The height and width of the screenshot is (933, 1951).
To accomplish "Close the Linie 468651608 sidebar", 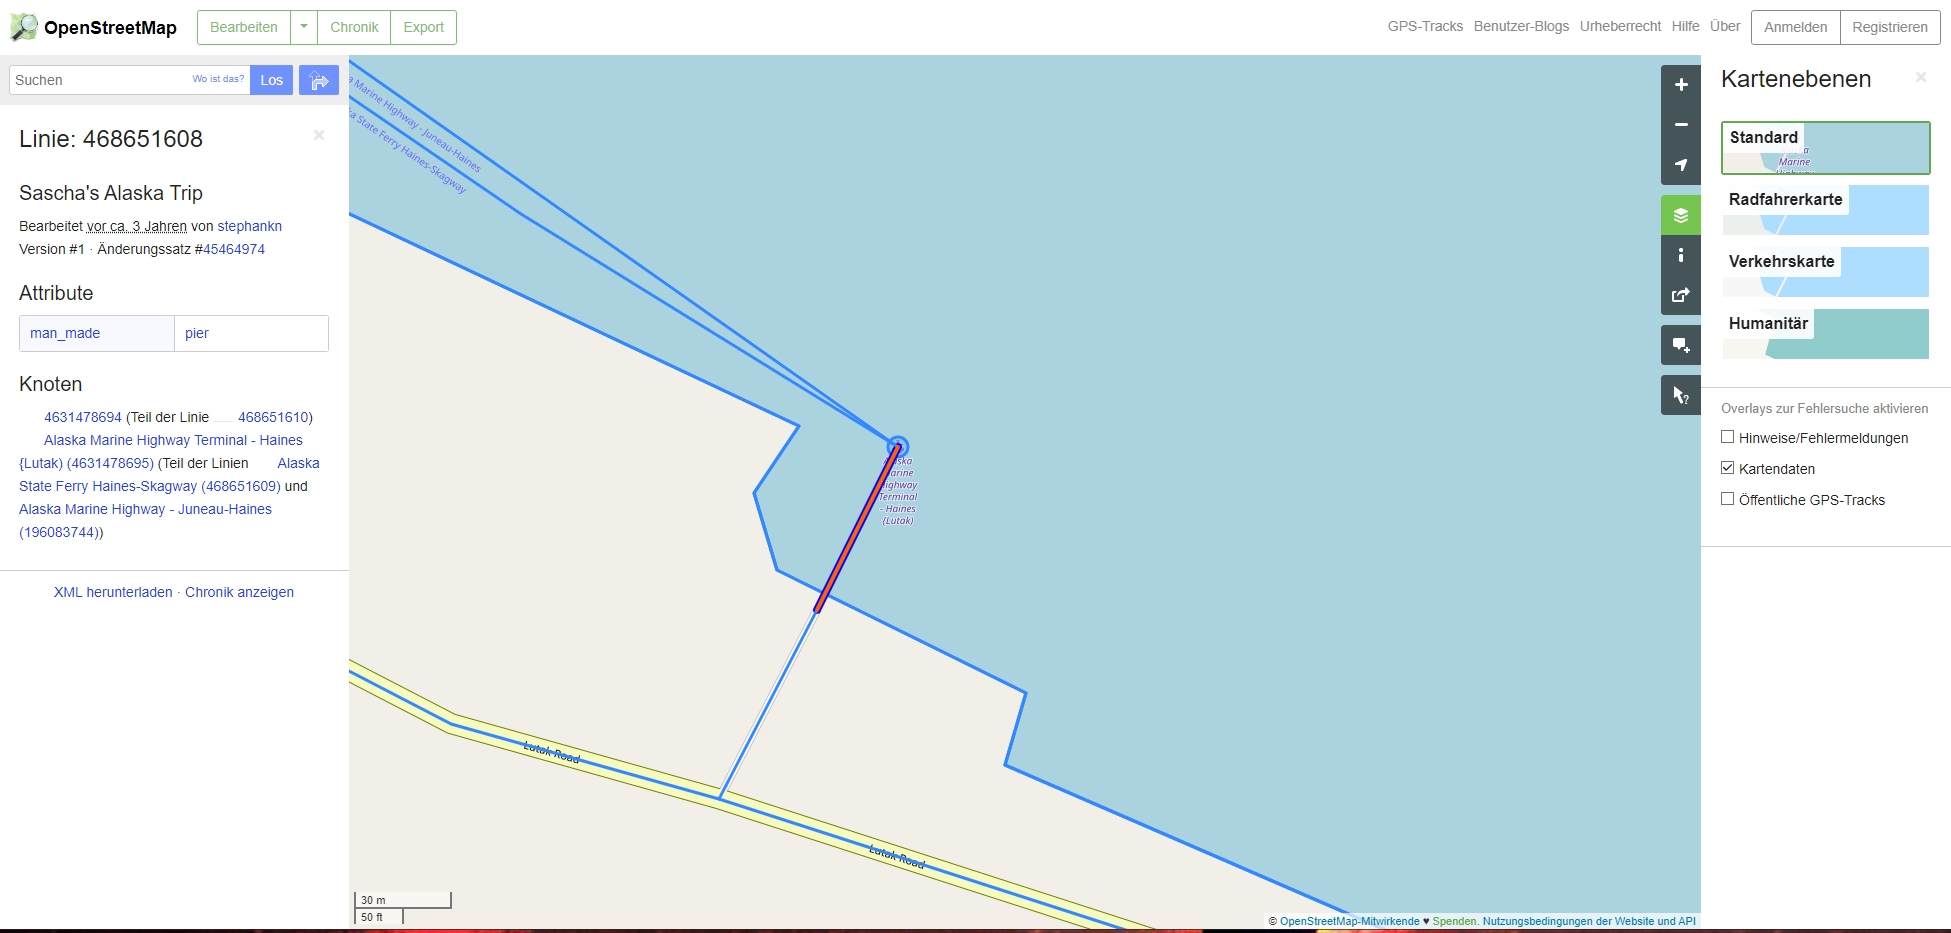I will coord(319,135).
